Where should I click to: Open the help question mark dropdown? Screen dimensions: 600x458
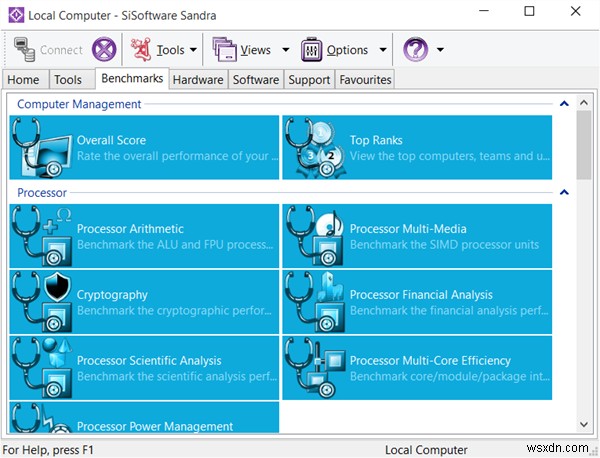point(424,50)
